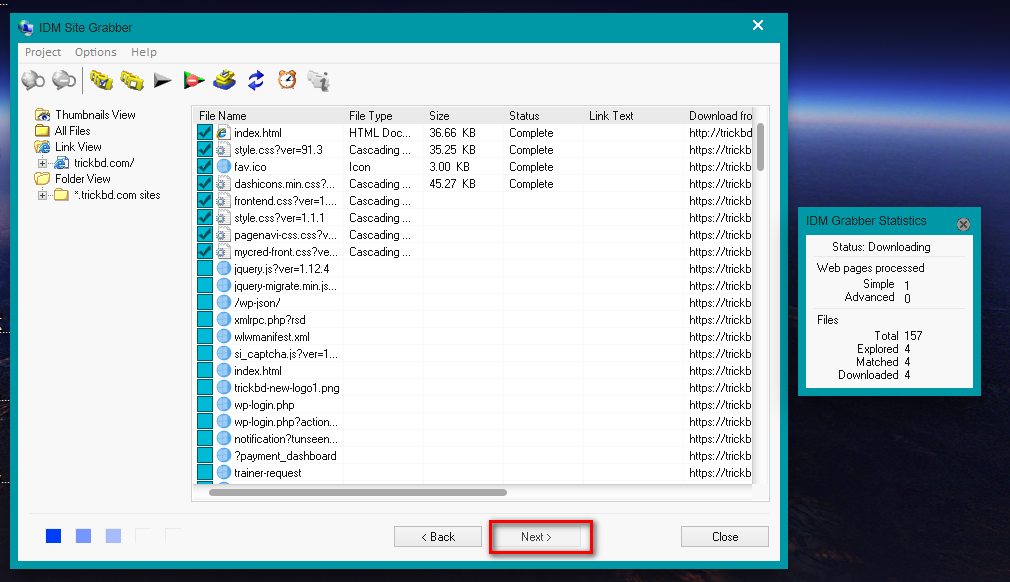Click the 45.27 KB size cell
The width and height of the screenshot is (1010, 582).
[452, 183]
